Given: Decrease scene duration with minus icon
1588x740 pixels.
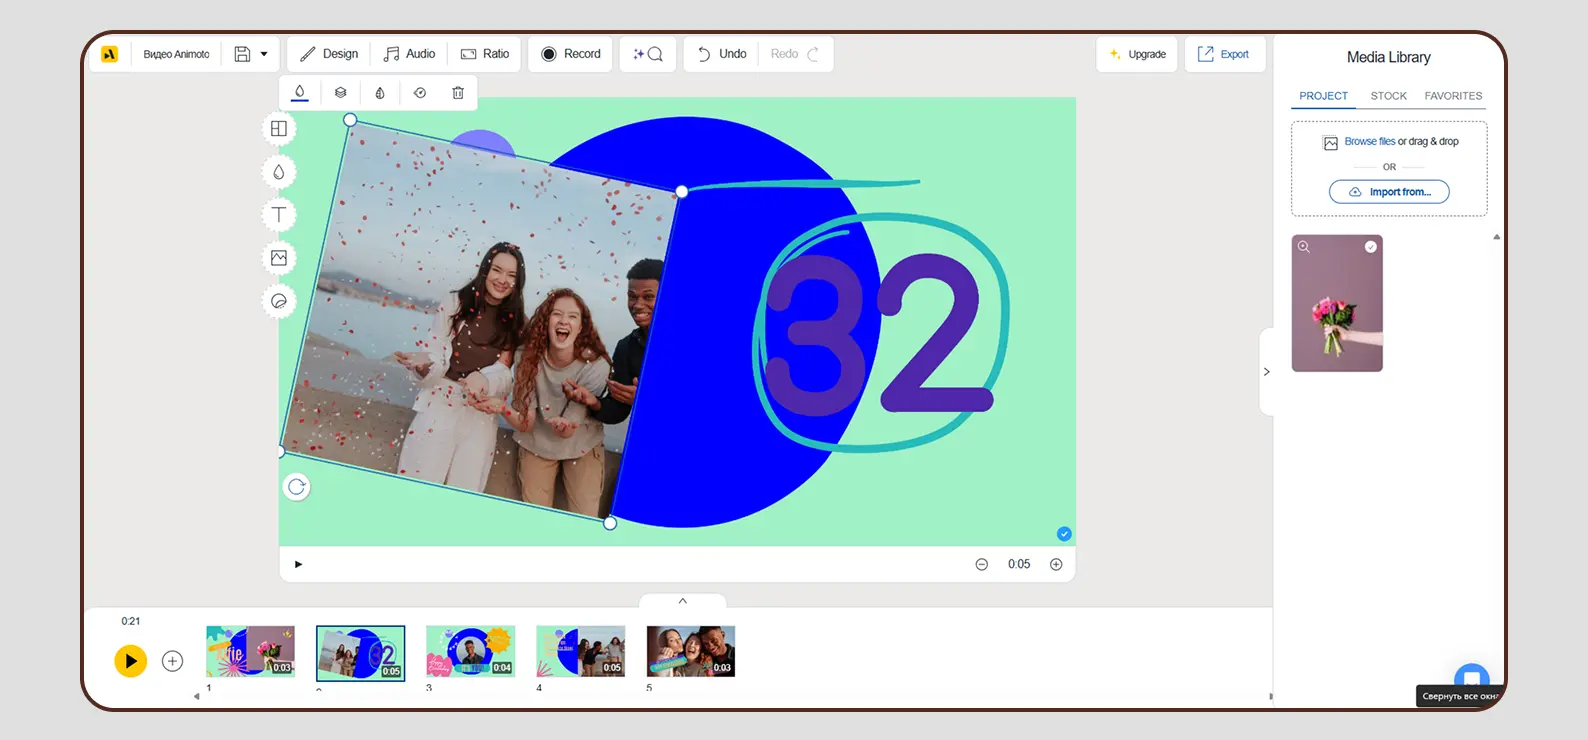Looking at the screenshot, I should click(x=982, y=564).
